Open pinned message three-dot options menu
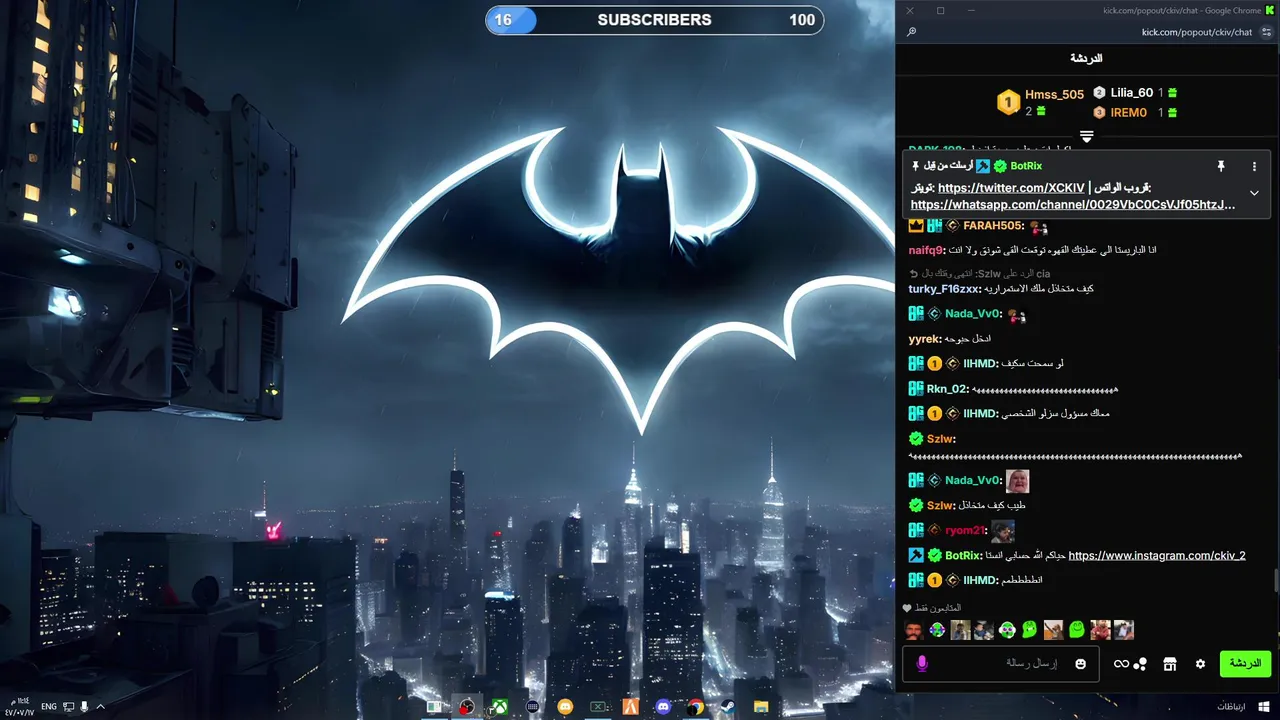The height and width of the screenshot is (720, 1280). [1254, 166]
